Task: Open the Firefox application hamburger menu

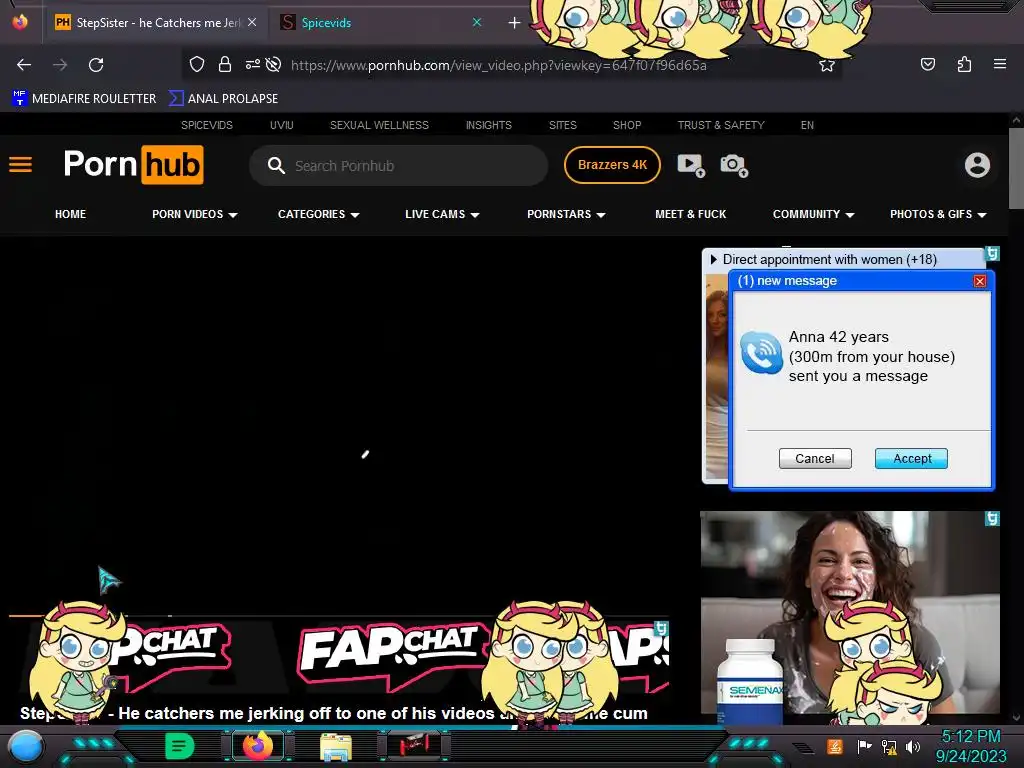Action: pos(1000,64)
